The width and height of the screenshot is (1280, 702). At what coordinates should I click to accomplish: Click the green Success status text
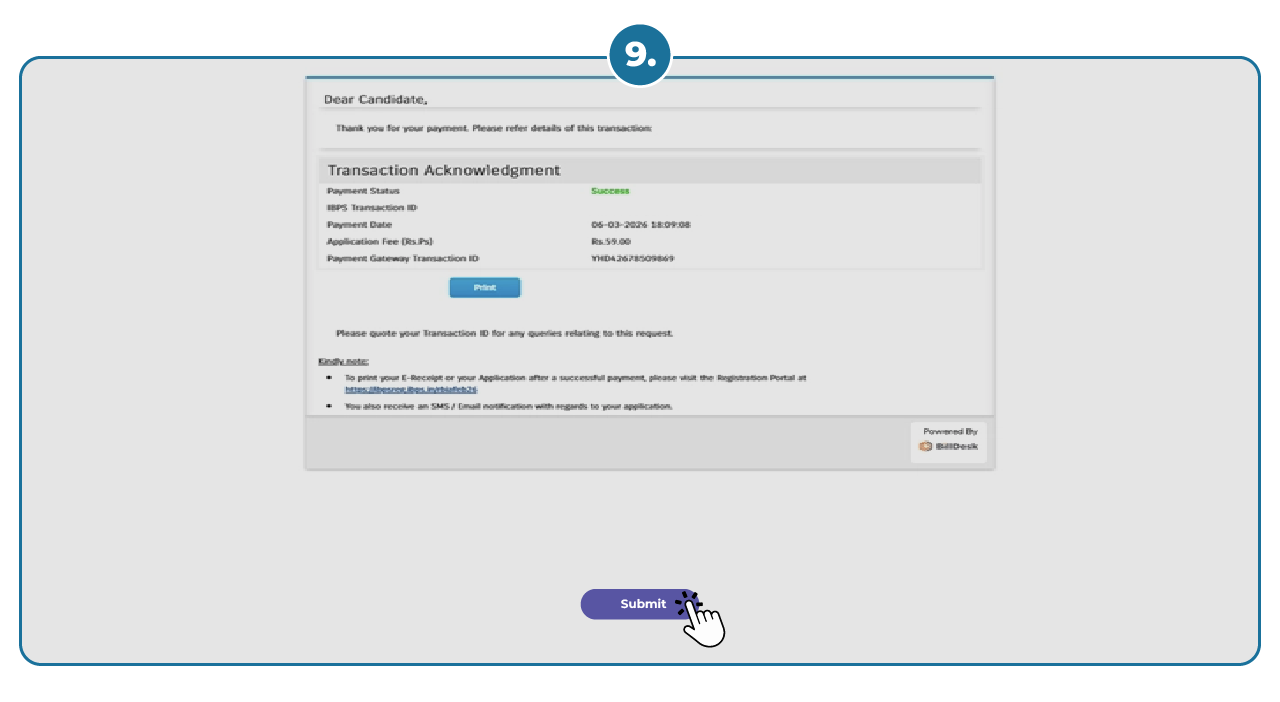click(x=610, y=190)
